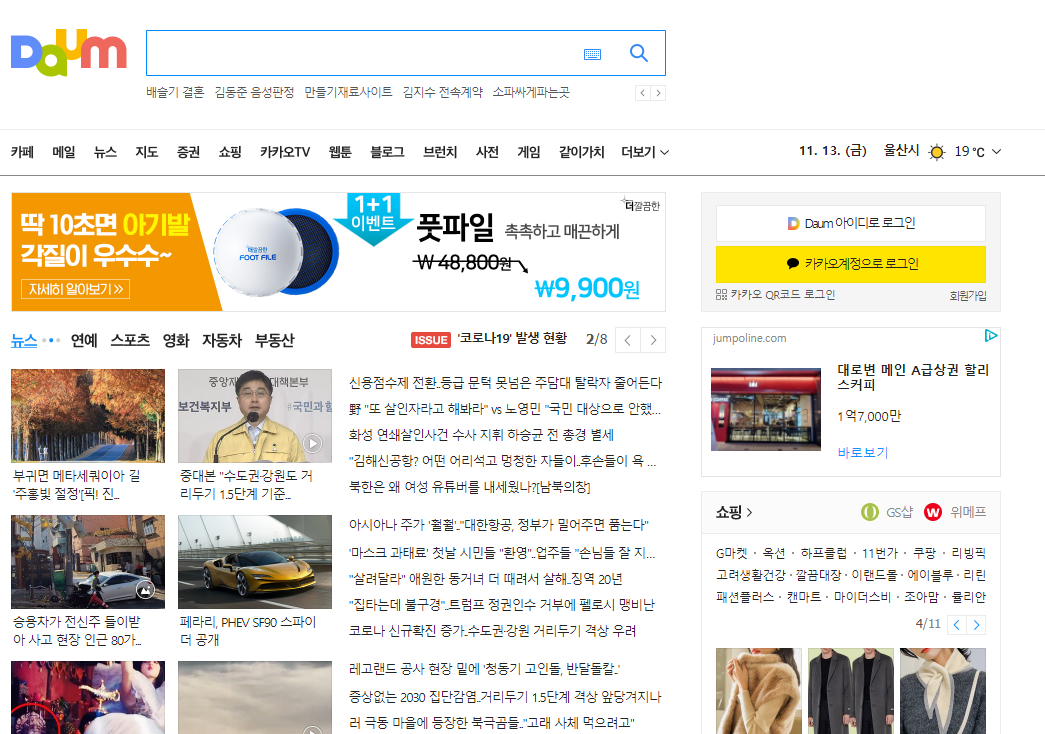Expand the 더보기 menu
Image resolution: width=1045 pixels, height=734 pixels.
click(645, 152)
